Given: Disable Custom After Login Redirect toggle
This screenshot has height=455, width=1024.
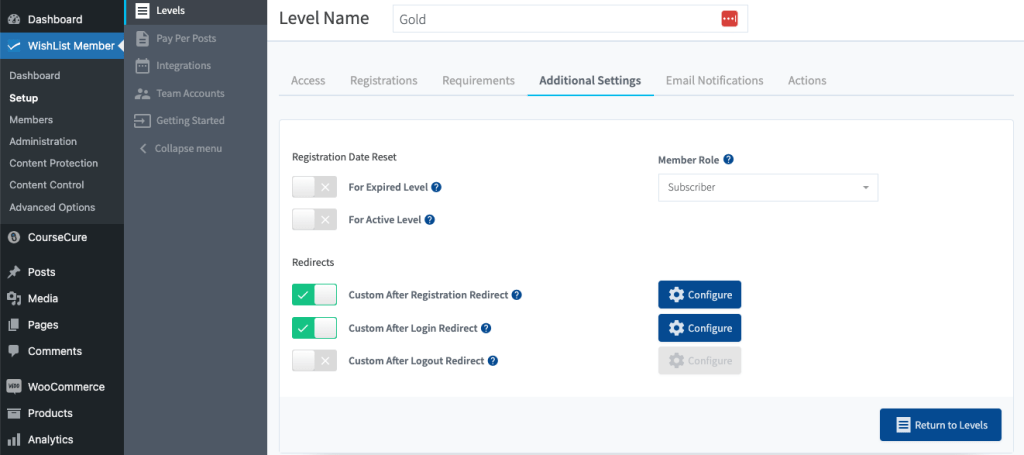Looking at the screenshot, I should [315, 328].
